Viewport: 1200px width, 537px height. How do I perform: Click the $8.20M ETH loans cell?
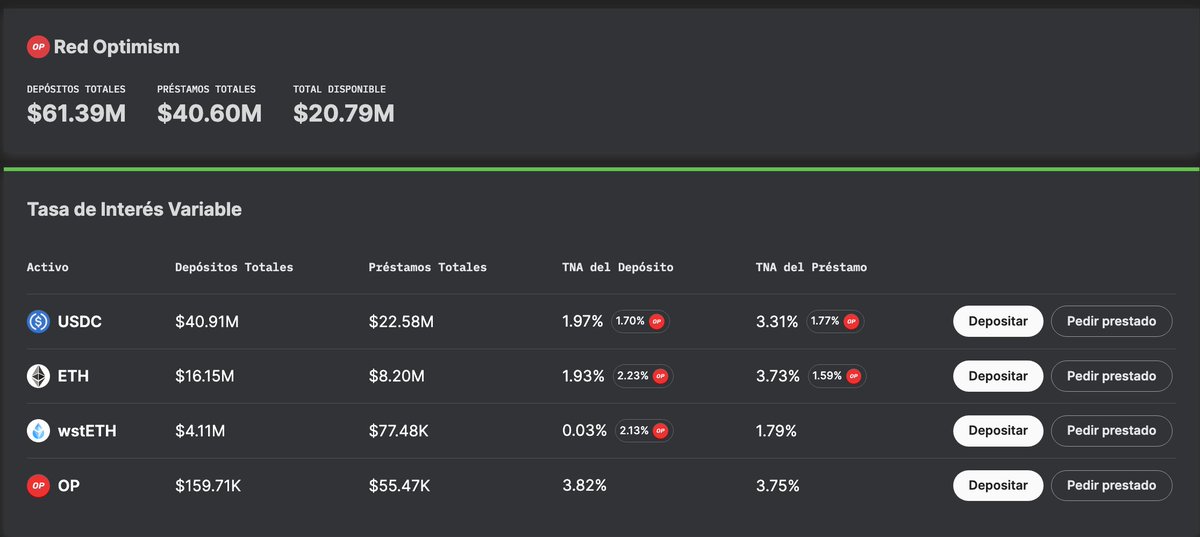pyautogui.click(x=397, y=376)
